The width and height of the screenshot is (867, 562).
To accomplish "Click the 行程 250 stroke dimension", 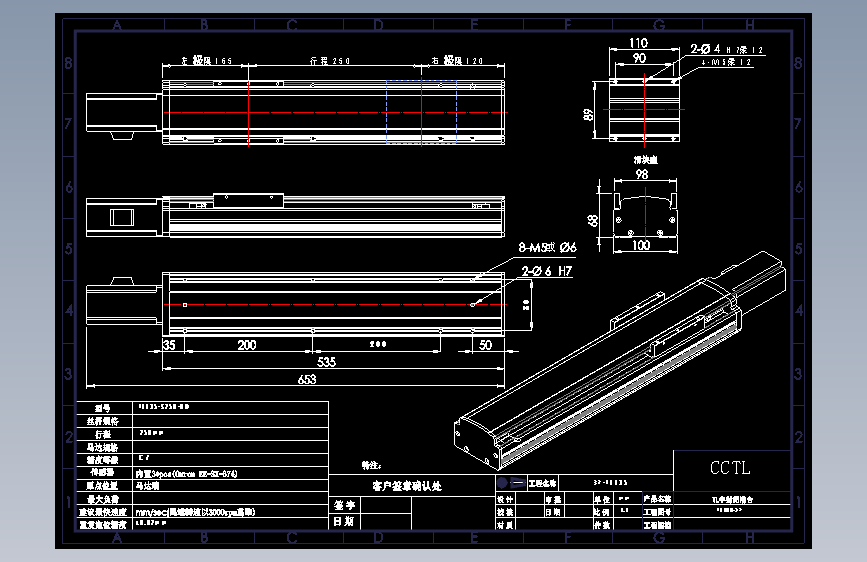I will [330, 61].
